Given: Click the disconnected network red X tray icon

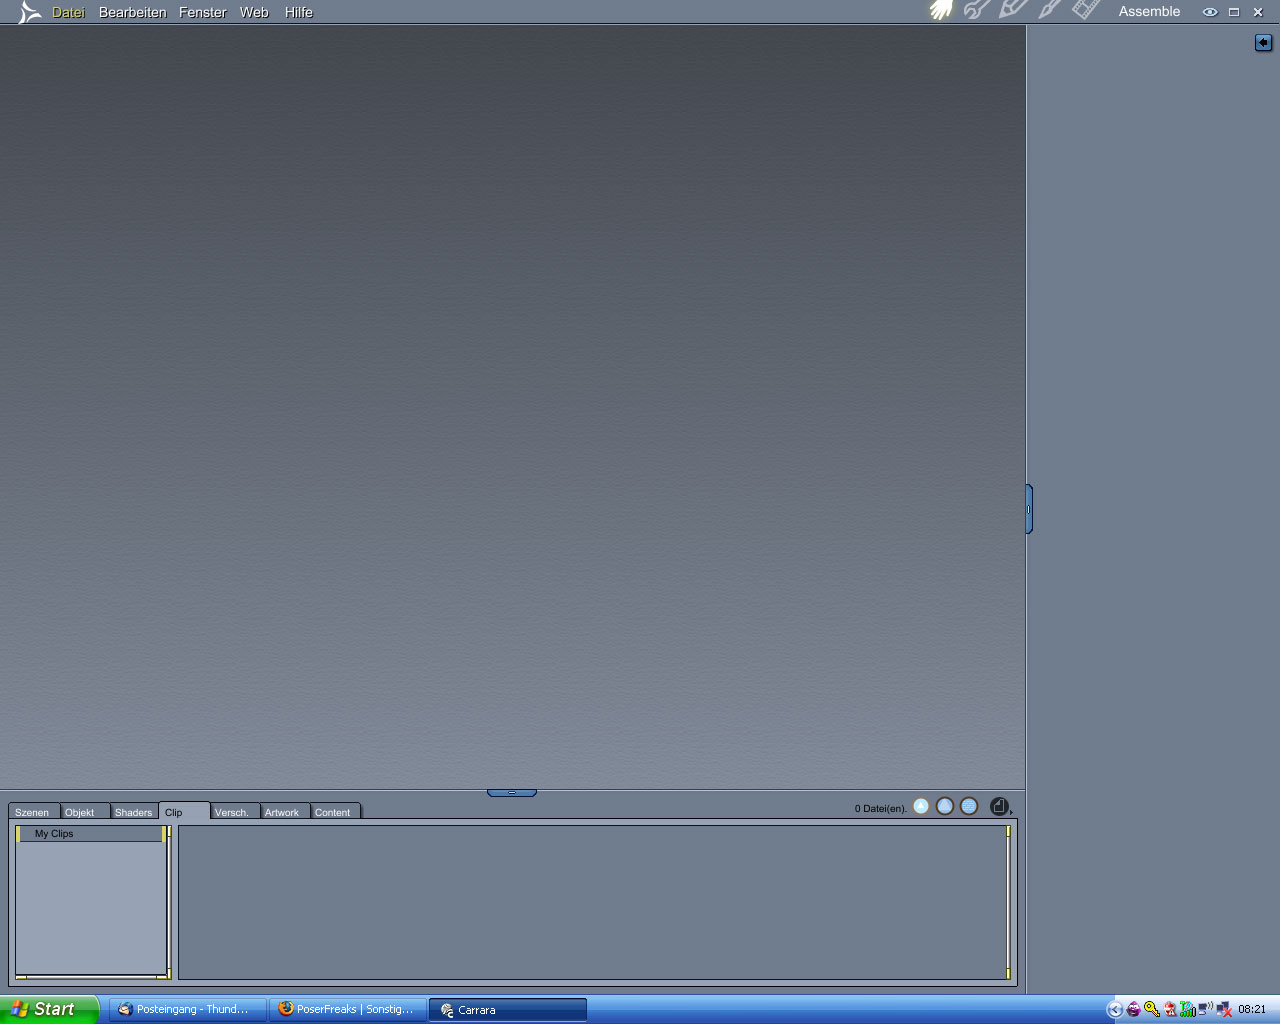Looking at the screenshot, I should pyautogui.click(x=1223, y=1010).
